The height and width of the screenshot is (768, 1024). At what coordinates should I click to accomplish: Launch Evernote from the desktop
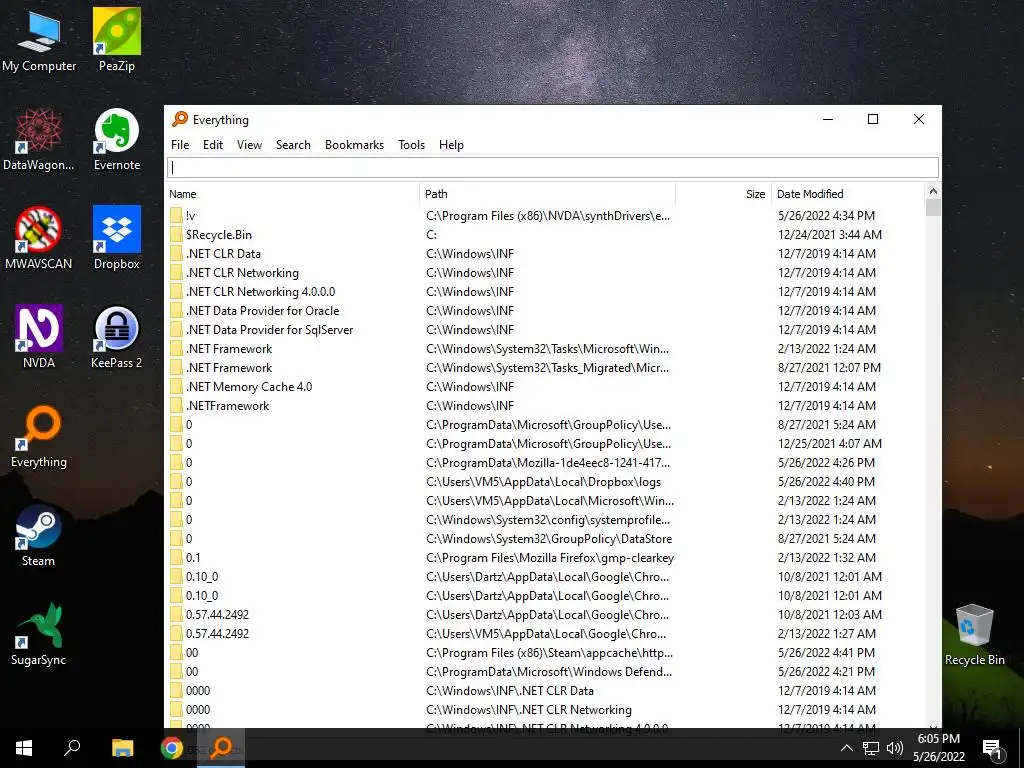[117, 140]
